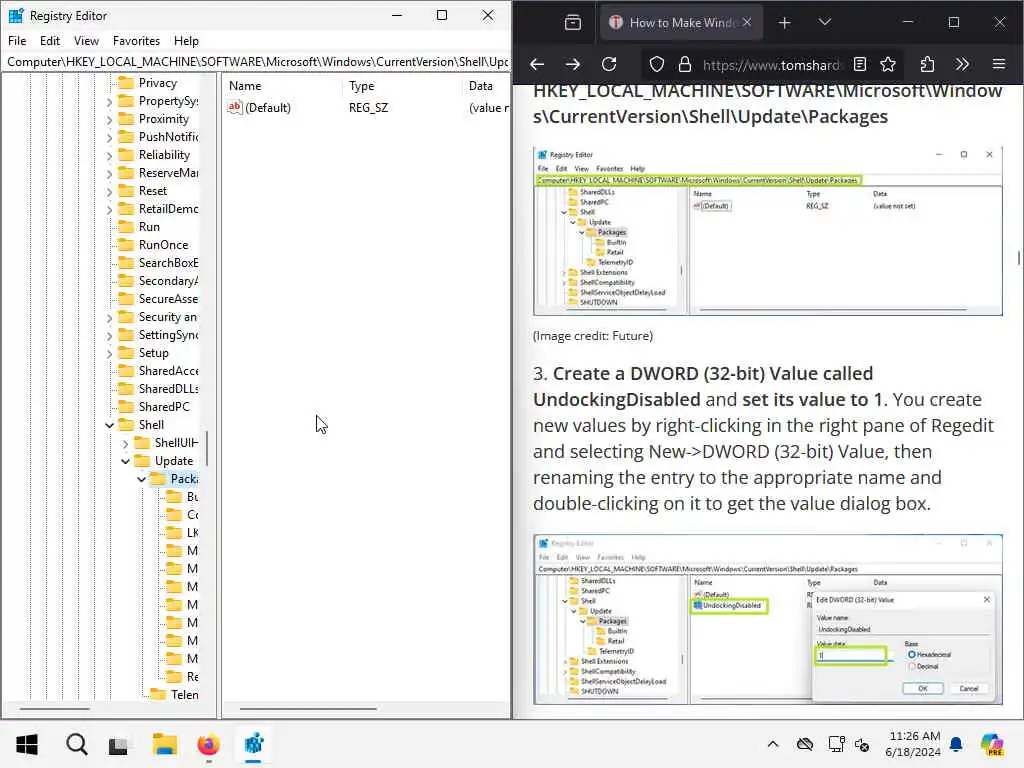This screenshot has width=1024, height=768.
Task: Bookmark this page with the star icon
Action: coord(888,64)
